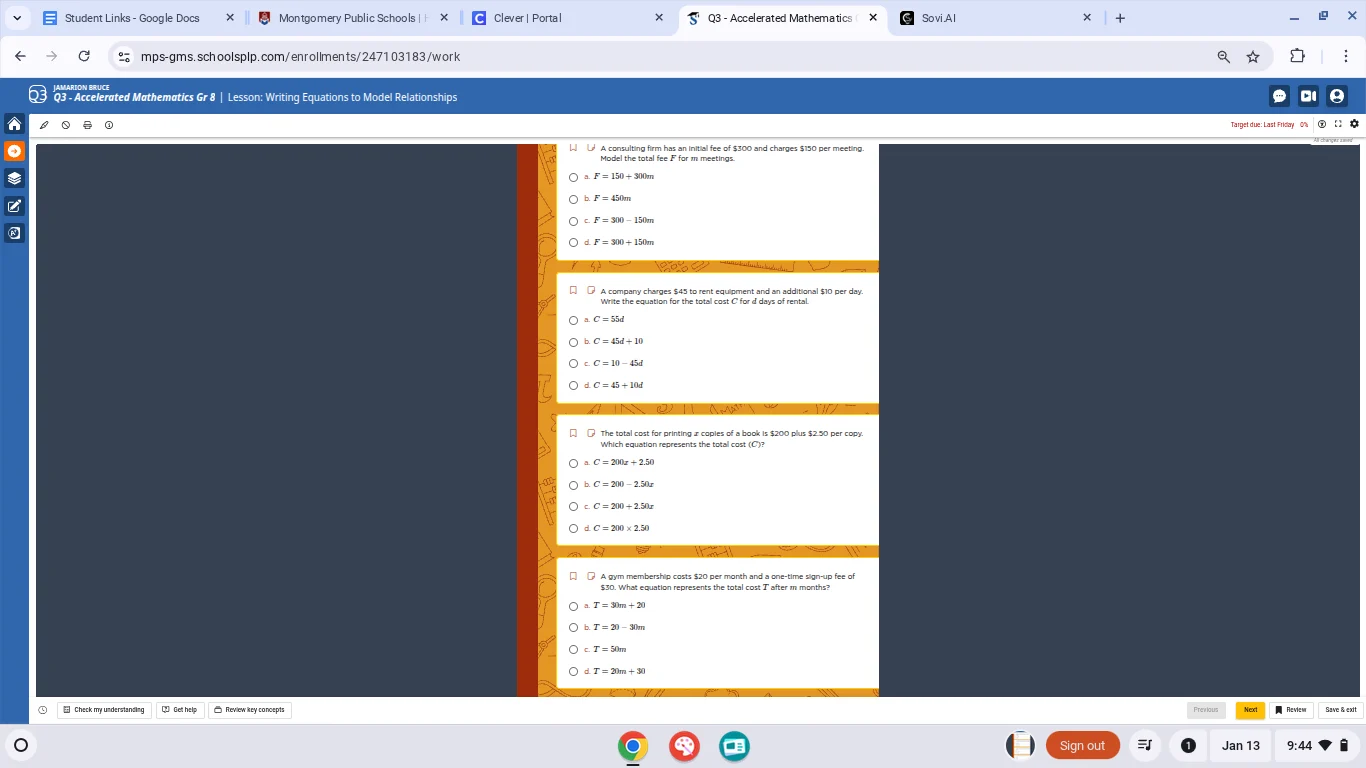Image resolution: width=1366 pixels, height=768 pixels.
Task: Open the edit notepad sidebar icon
Action: coord(14,206)
